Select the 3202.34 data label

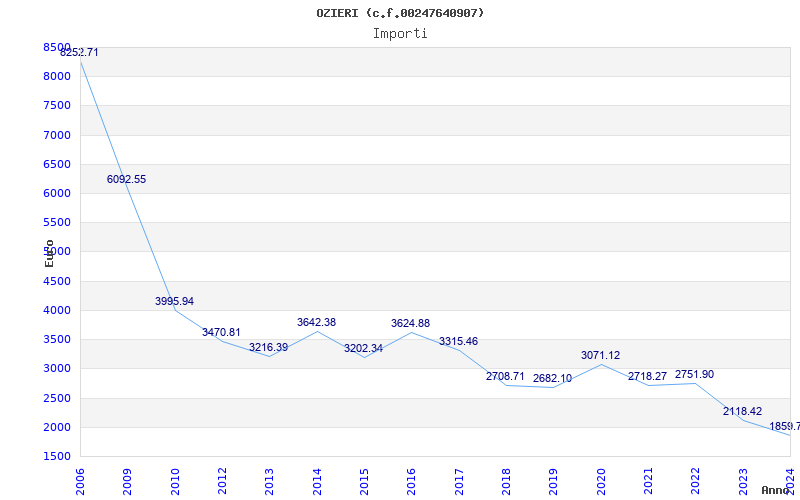(x=363, y=349)
